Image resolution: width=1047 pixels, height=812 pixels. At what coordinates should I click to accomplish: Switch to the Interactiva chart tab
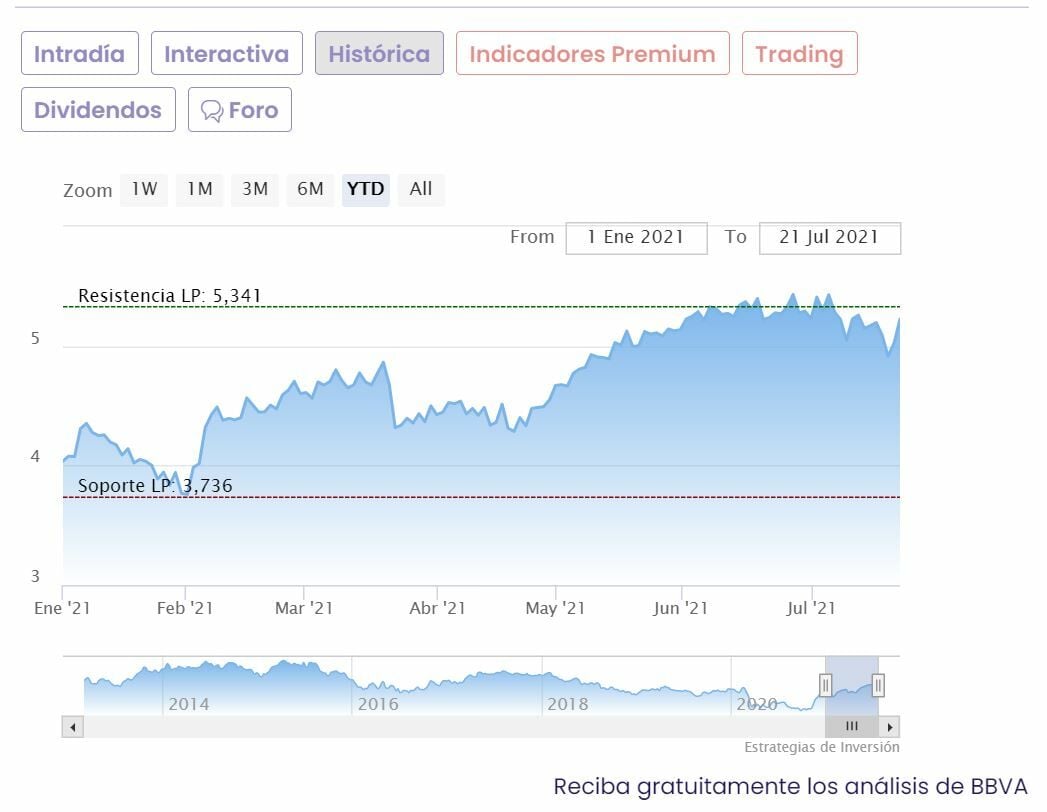pos(226,54)
